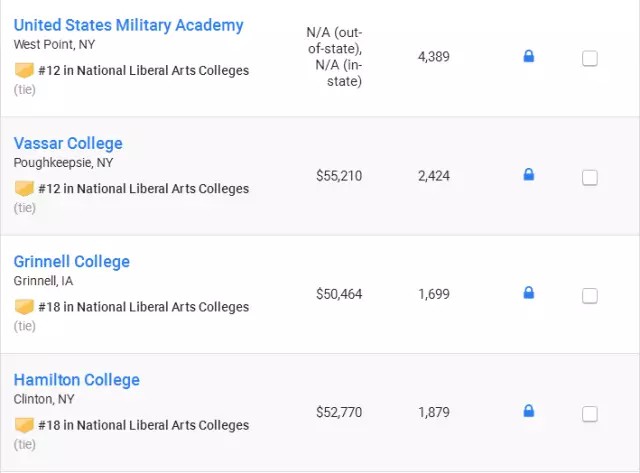Click the 1,699 enrollment figure for Grinnell

[434, 294]
